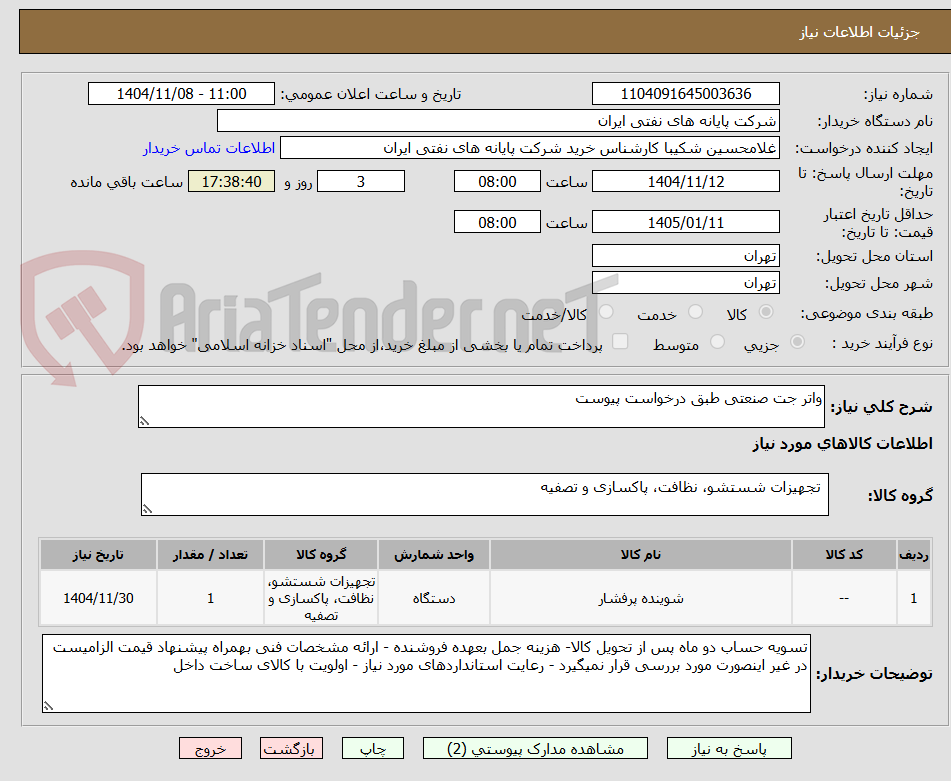
Task: Click the چاپ print button
Action: pyautogui.click(x=372, y=748)
